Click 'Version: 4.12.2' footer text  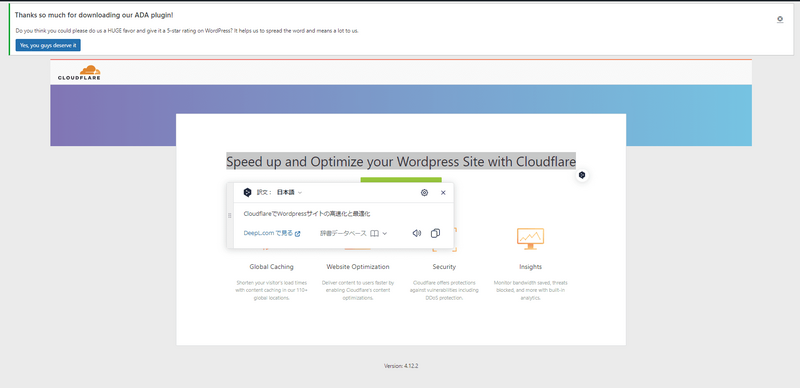[x=401, y=366]
